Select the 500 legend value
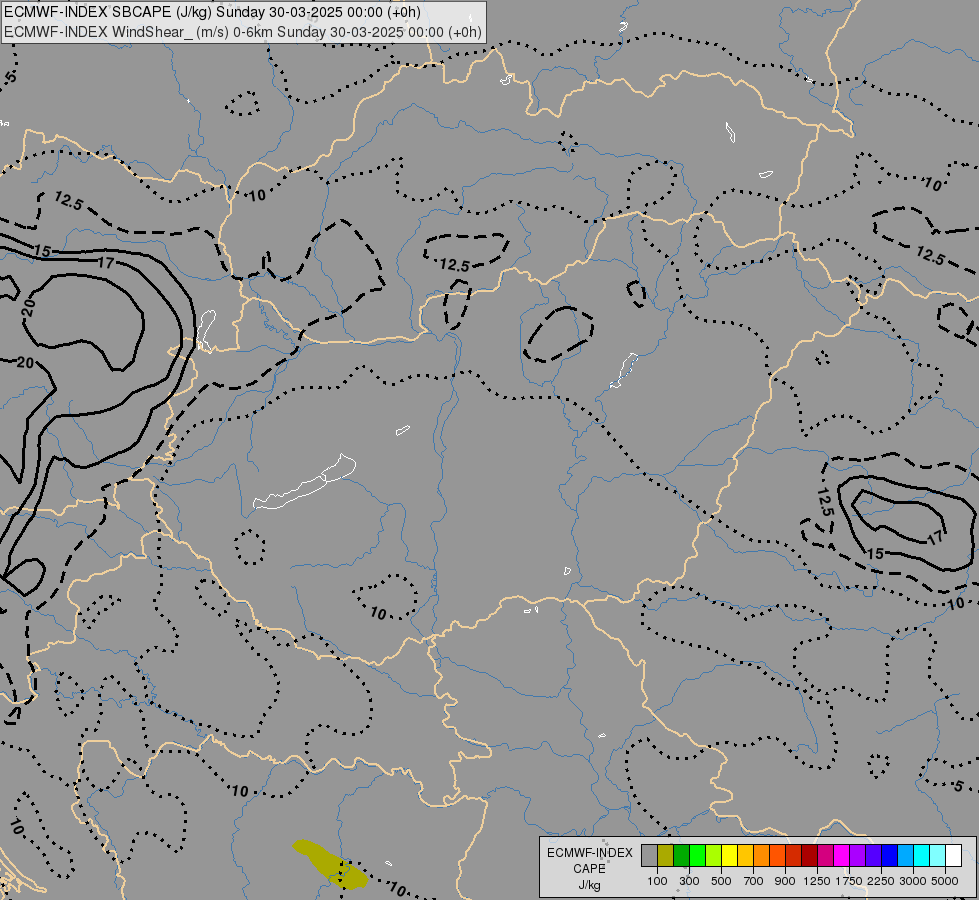The image size is (979, 900). [721, 881]
